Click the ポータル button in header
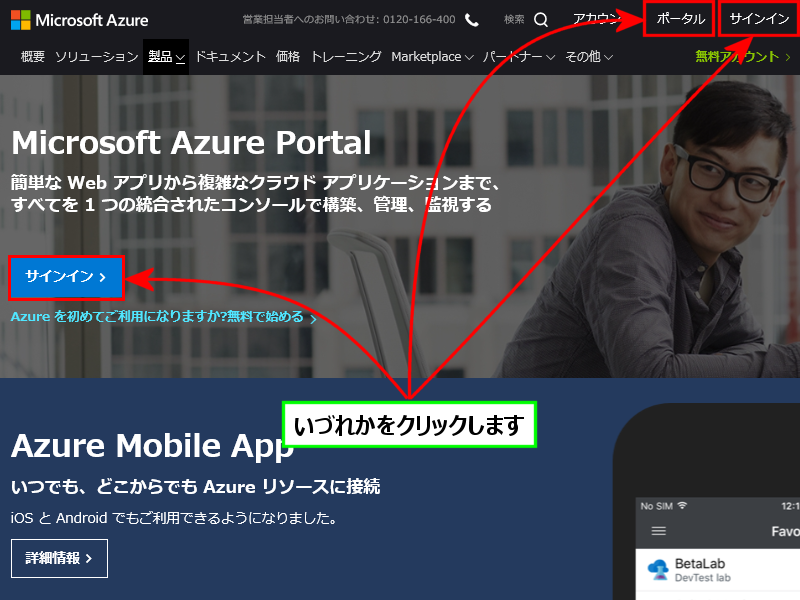 pyautogui.click(x=680, y=20)
